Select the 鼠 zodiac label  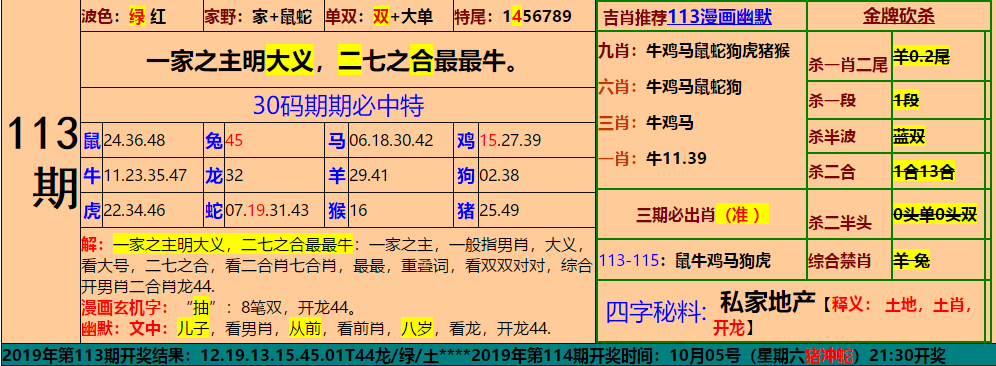pos(92,140)
